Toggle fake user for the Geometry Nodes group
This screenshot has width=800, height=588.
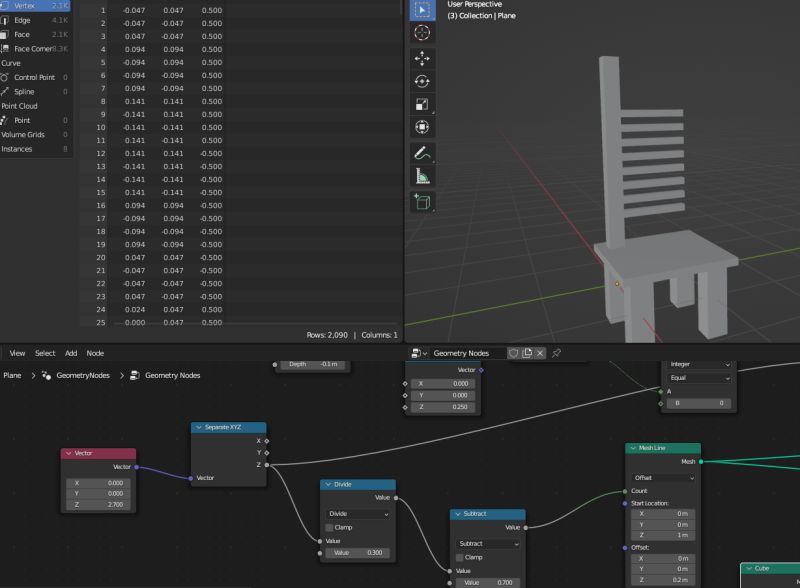tap(514, 355)
